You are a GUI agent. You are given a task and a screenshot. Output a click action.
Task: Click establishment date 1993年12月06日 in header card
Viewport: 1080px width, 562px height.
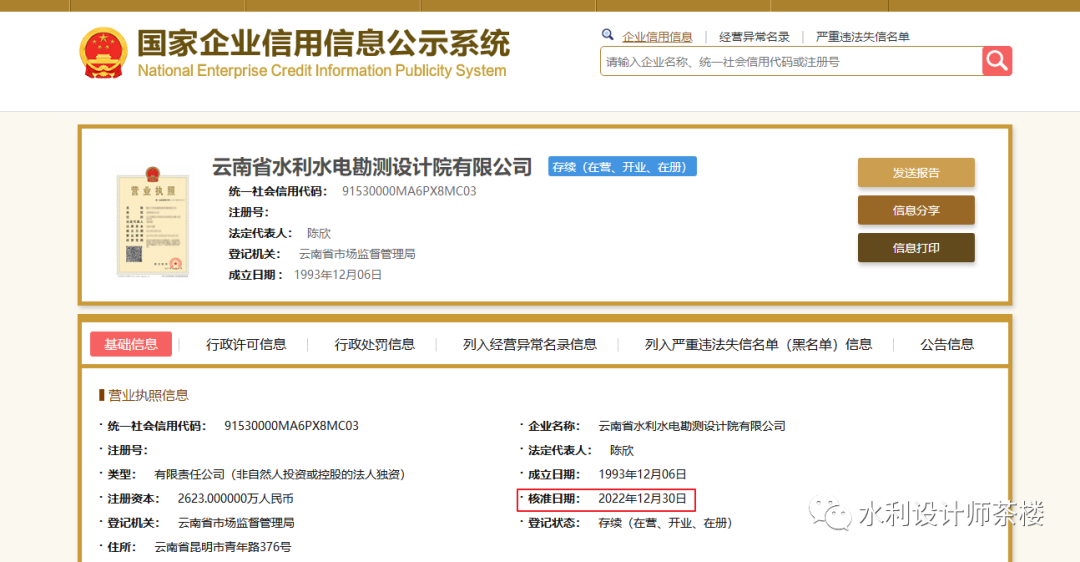point(338,275)
